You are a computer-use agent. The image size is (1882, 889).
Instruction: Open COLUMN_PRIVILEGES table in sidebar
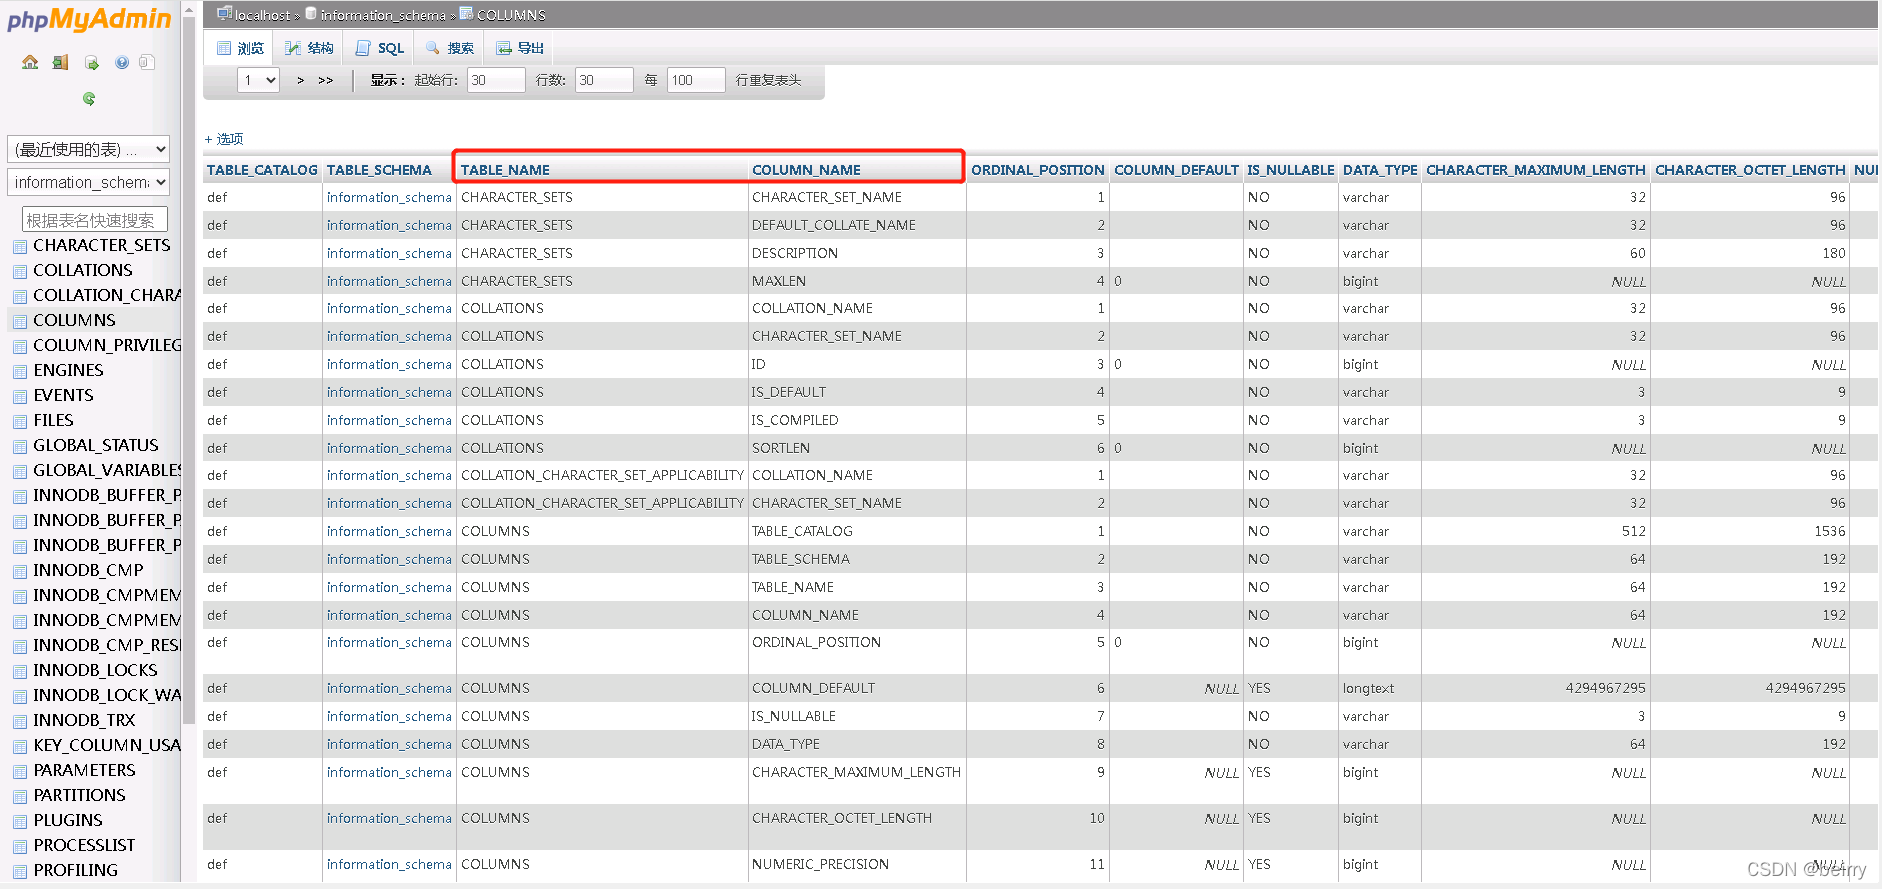tap(107, 346)
